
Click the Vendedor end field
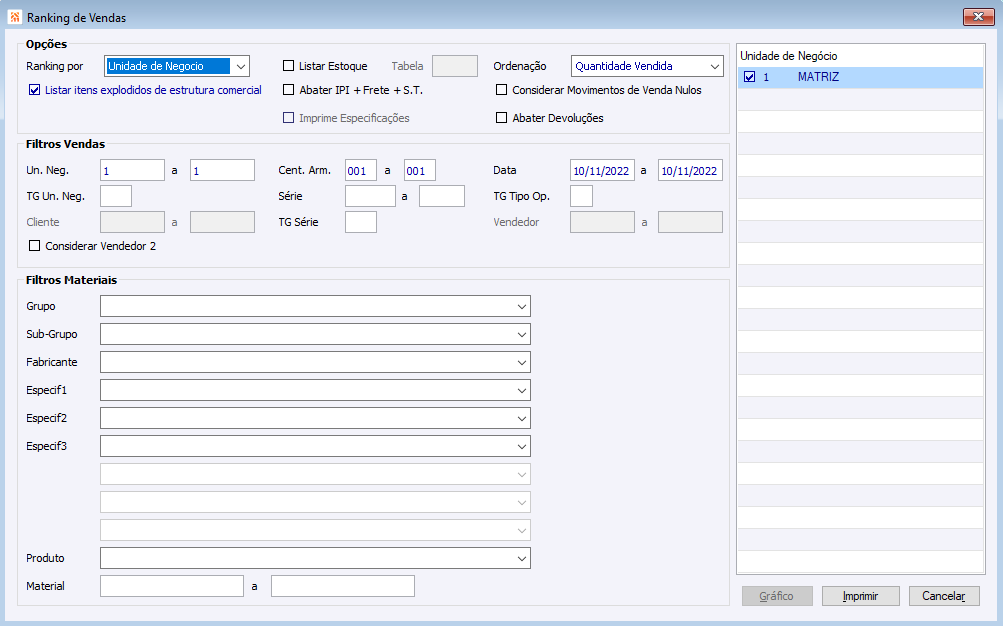[690, 222]
